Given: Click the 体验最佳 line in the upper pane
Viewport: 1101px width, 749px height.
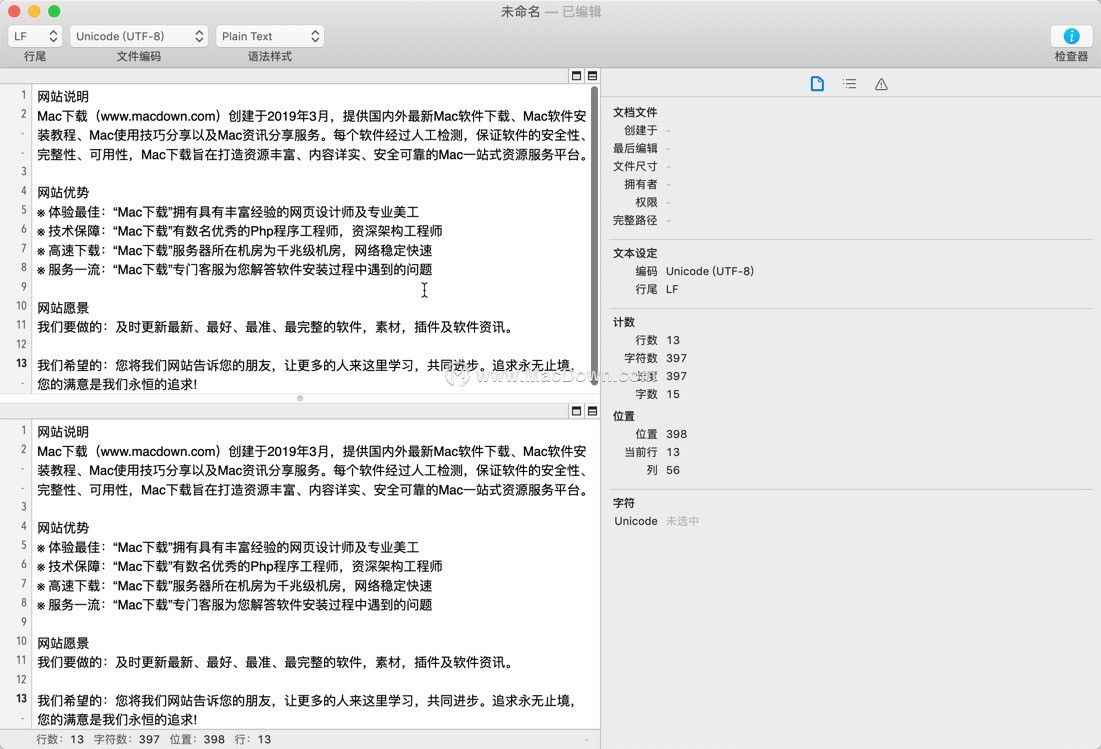Looking at the screenshot, I should pos(228,212).
